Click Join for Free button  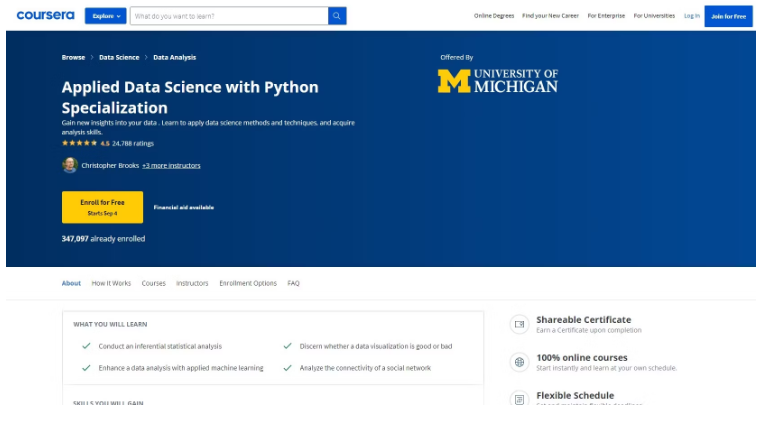(728, 16)
